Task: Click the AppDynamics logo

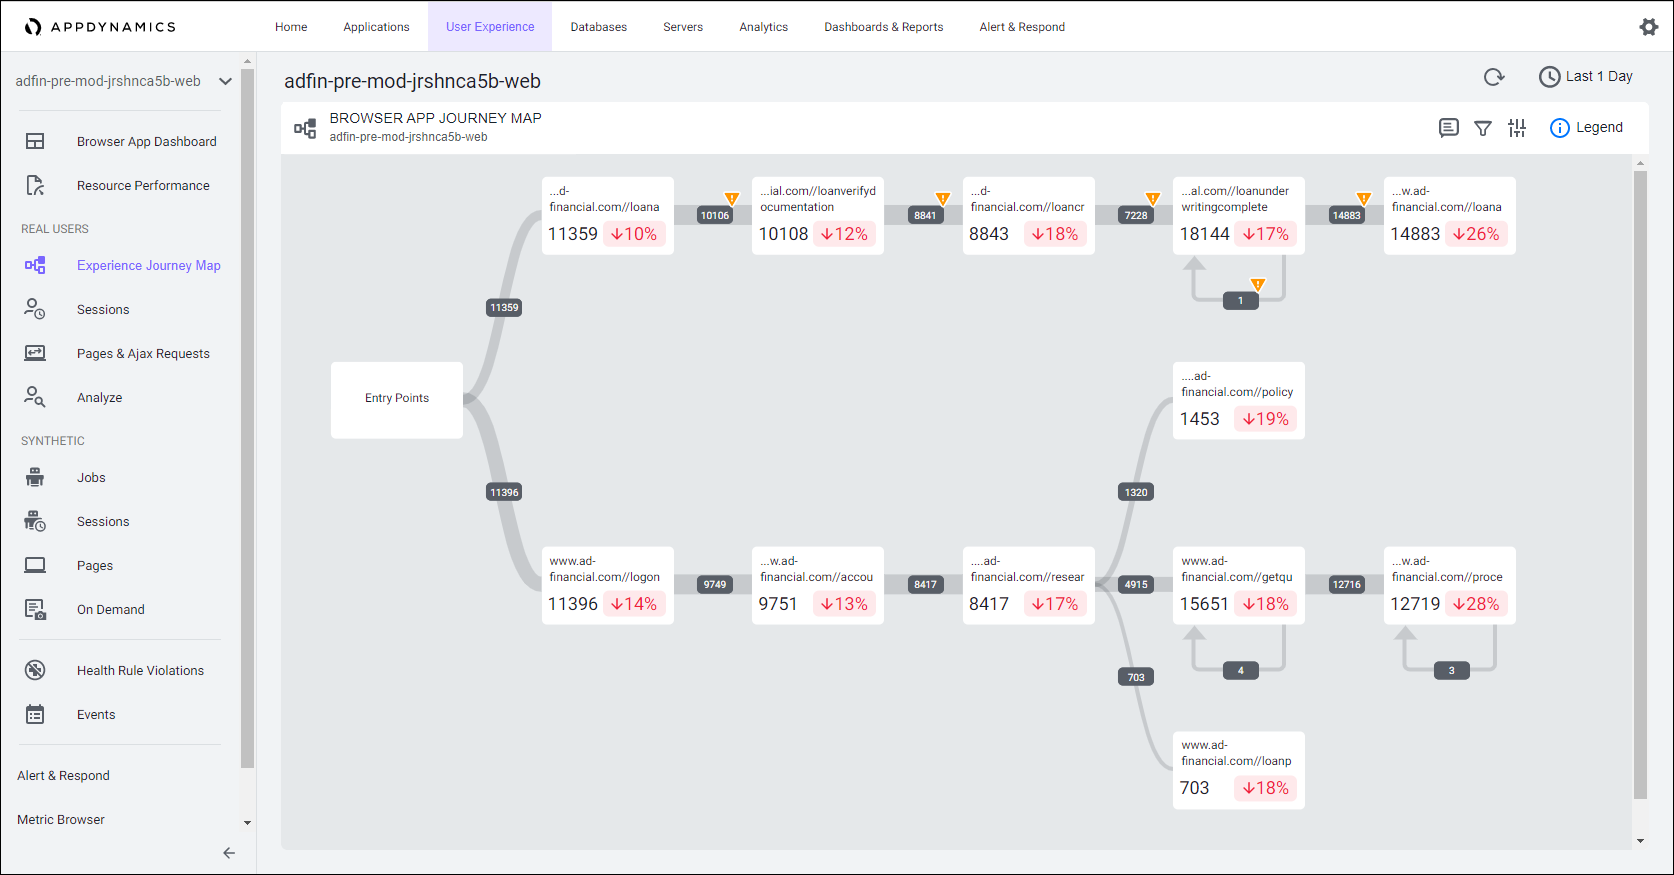Action: pos(100,27)
